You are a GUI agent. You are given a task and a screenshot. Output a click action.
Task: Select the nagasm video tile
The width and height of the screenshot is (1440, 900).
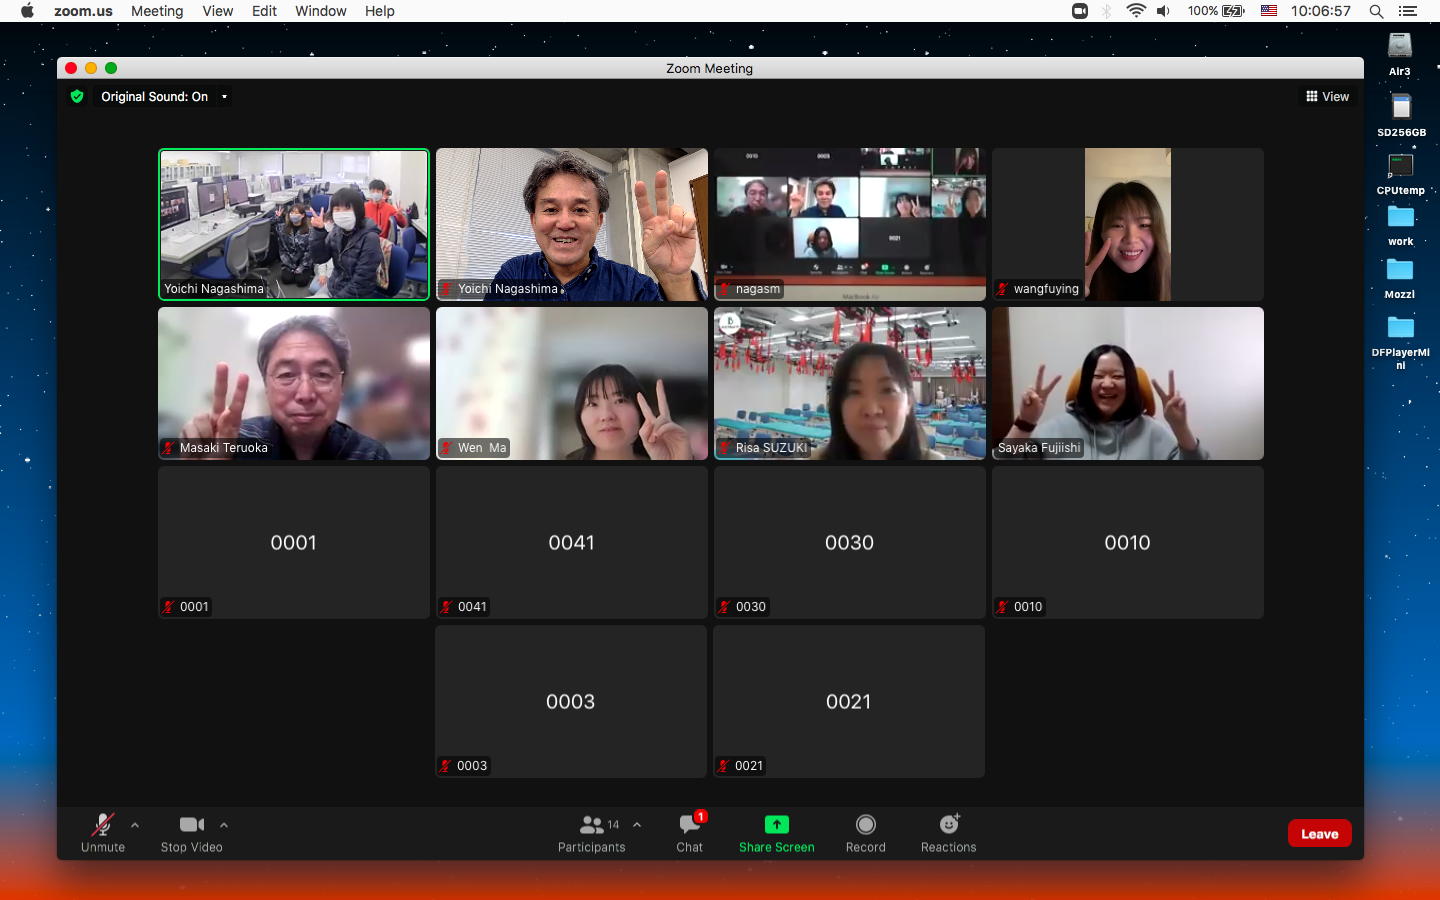850,224
